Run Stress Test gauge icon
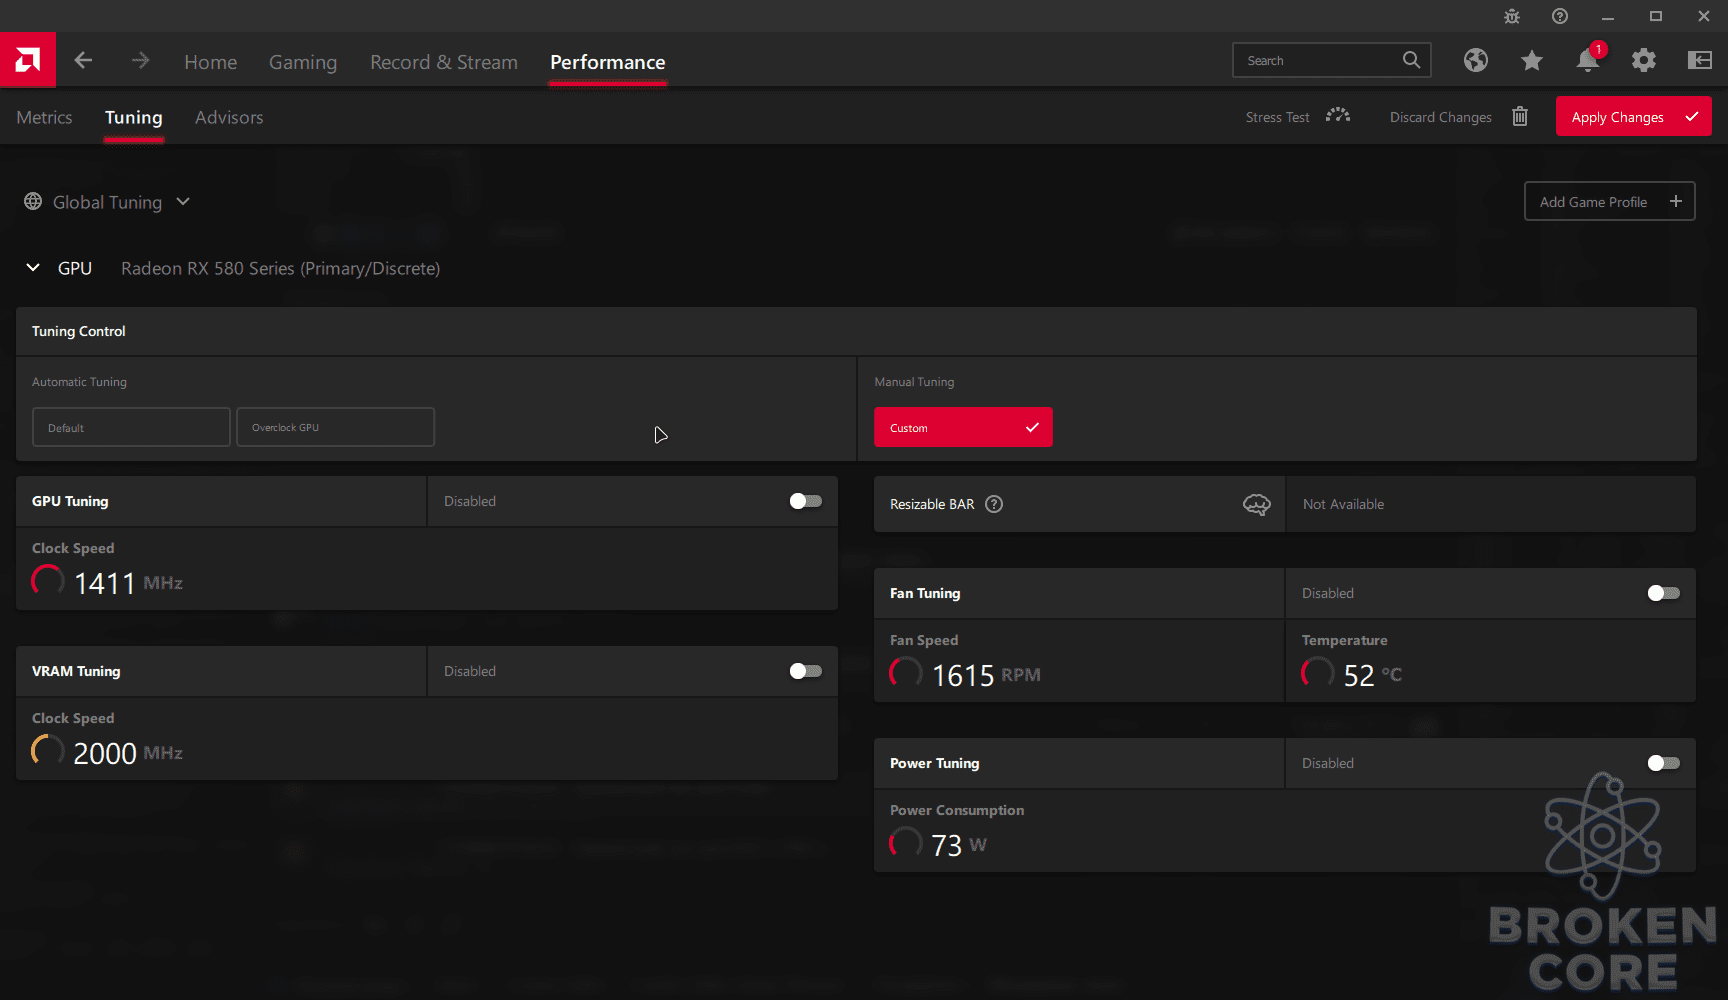Viewport: 1728px width, 1000px height. pos(1338,116)
